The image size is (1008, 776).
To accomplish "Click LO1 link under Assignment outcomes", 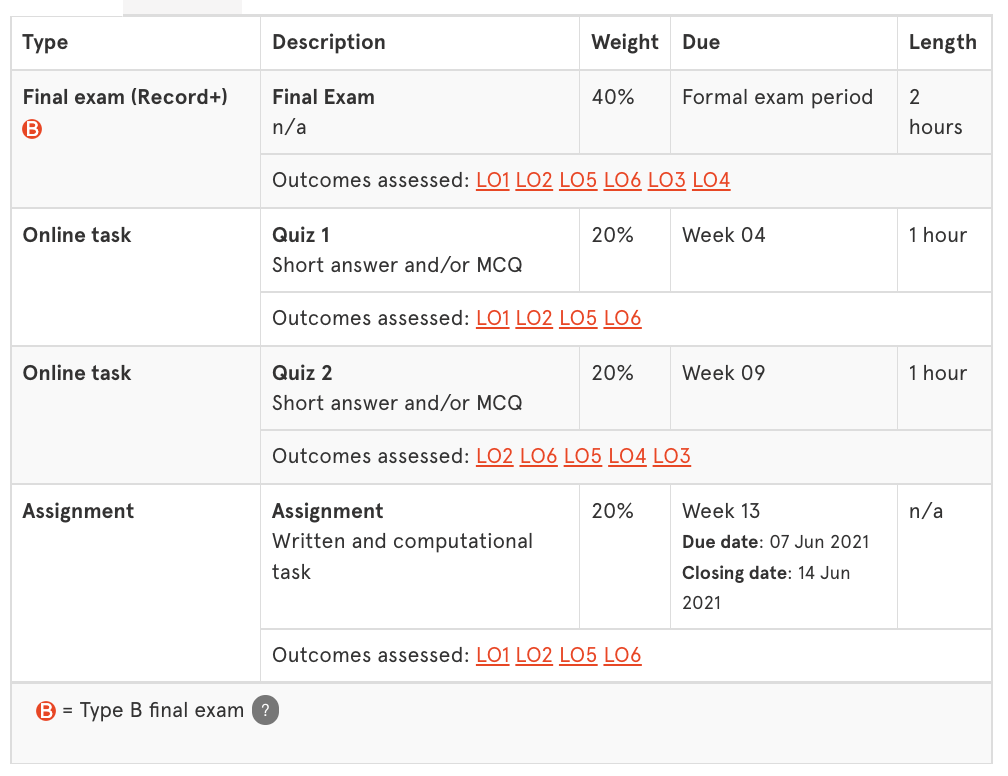I will click(493, 656).
